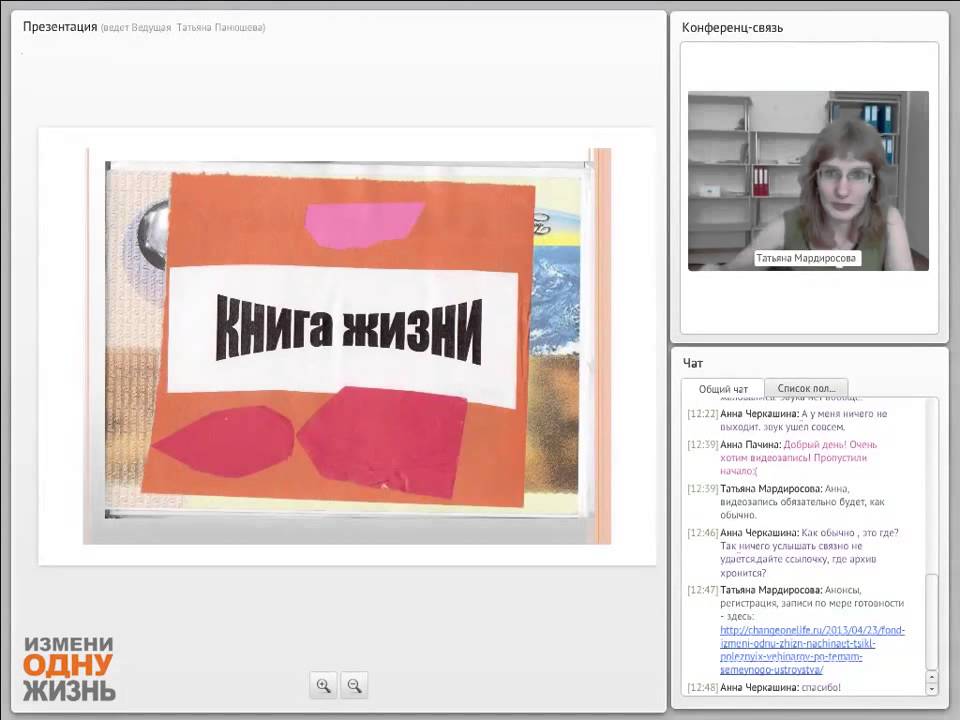Click the Татьяна Мардиросова name label on video
The image size is (960, 720).
pyautogui.click(x=806, y=258)
